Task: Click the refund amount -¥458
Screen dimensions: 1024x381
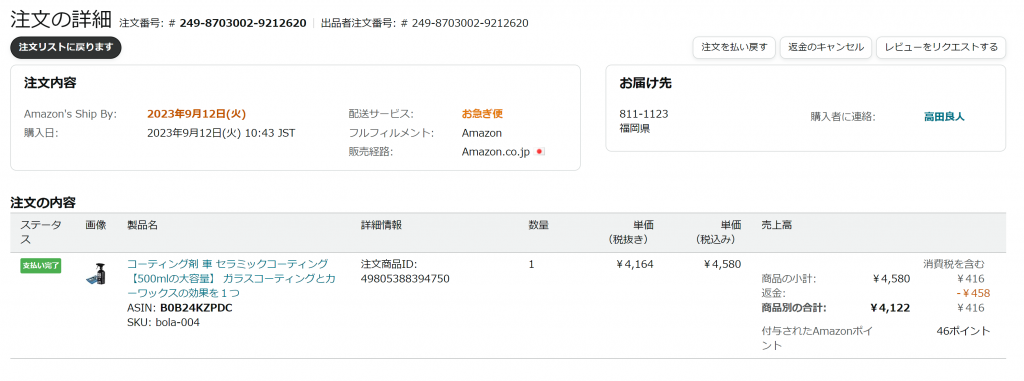Action: pos(969,293)
